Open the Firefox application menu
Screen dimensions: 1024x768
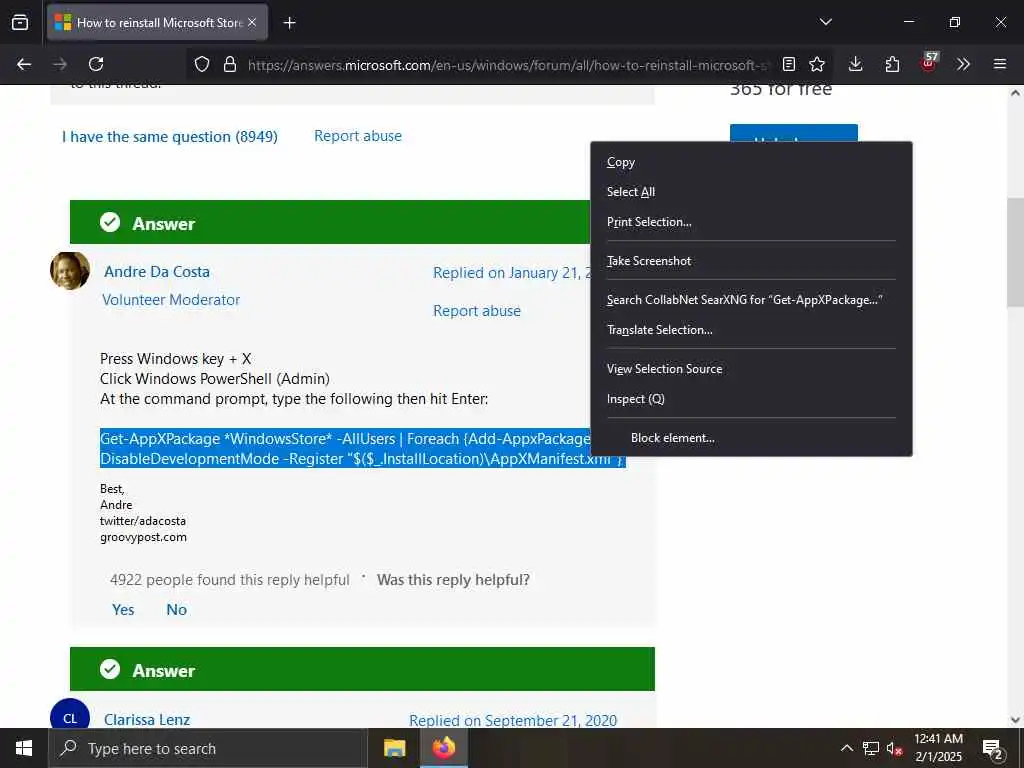point(1000,64)
